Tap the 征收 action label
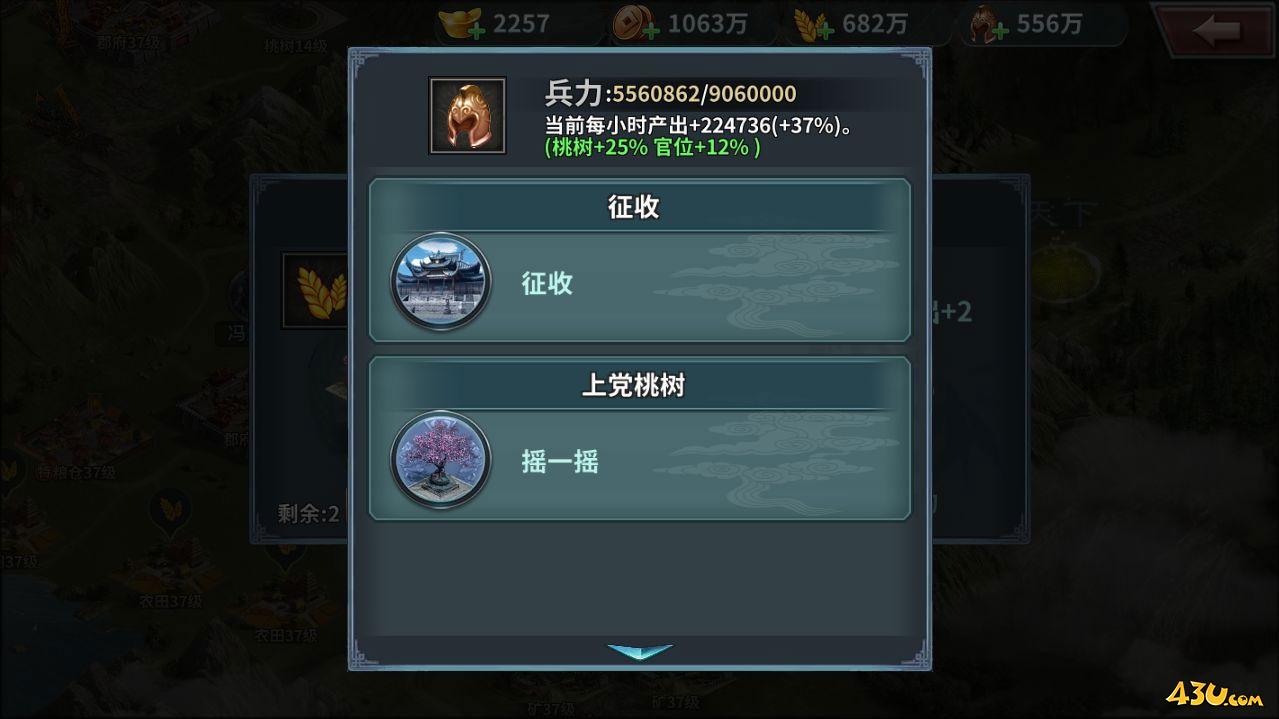The width and height of the screenshot is (1279, 719). pyautogui.click(x=547, y=283)
